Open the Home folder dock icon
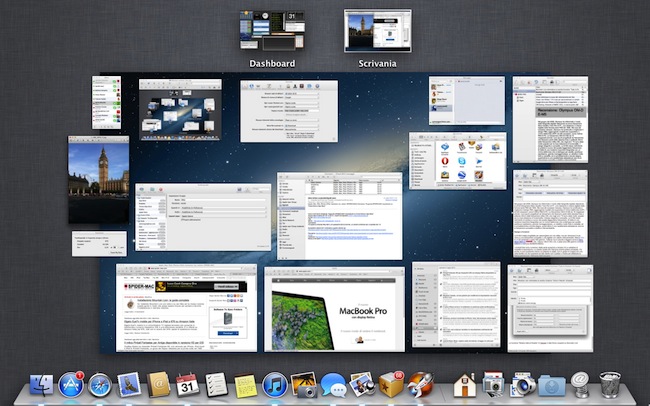The width and height of the screenshot is (650, 406). pyautogui.click(x=463, y=385)
